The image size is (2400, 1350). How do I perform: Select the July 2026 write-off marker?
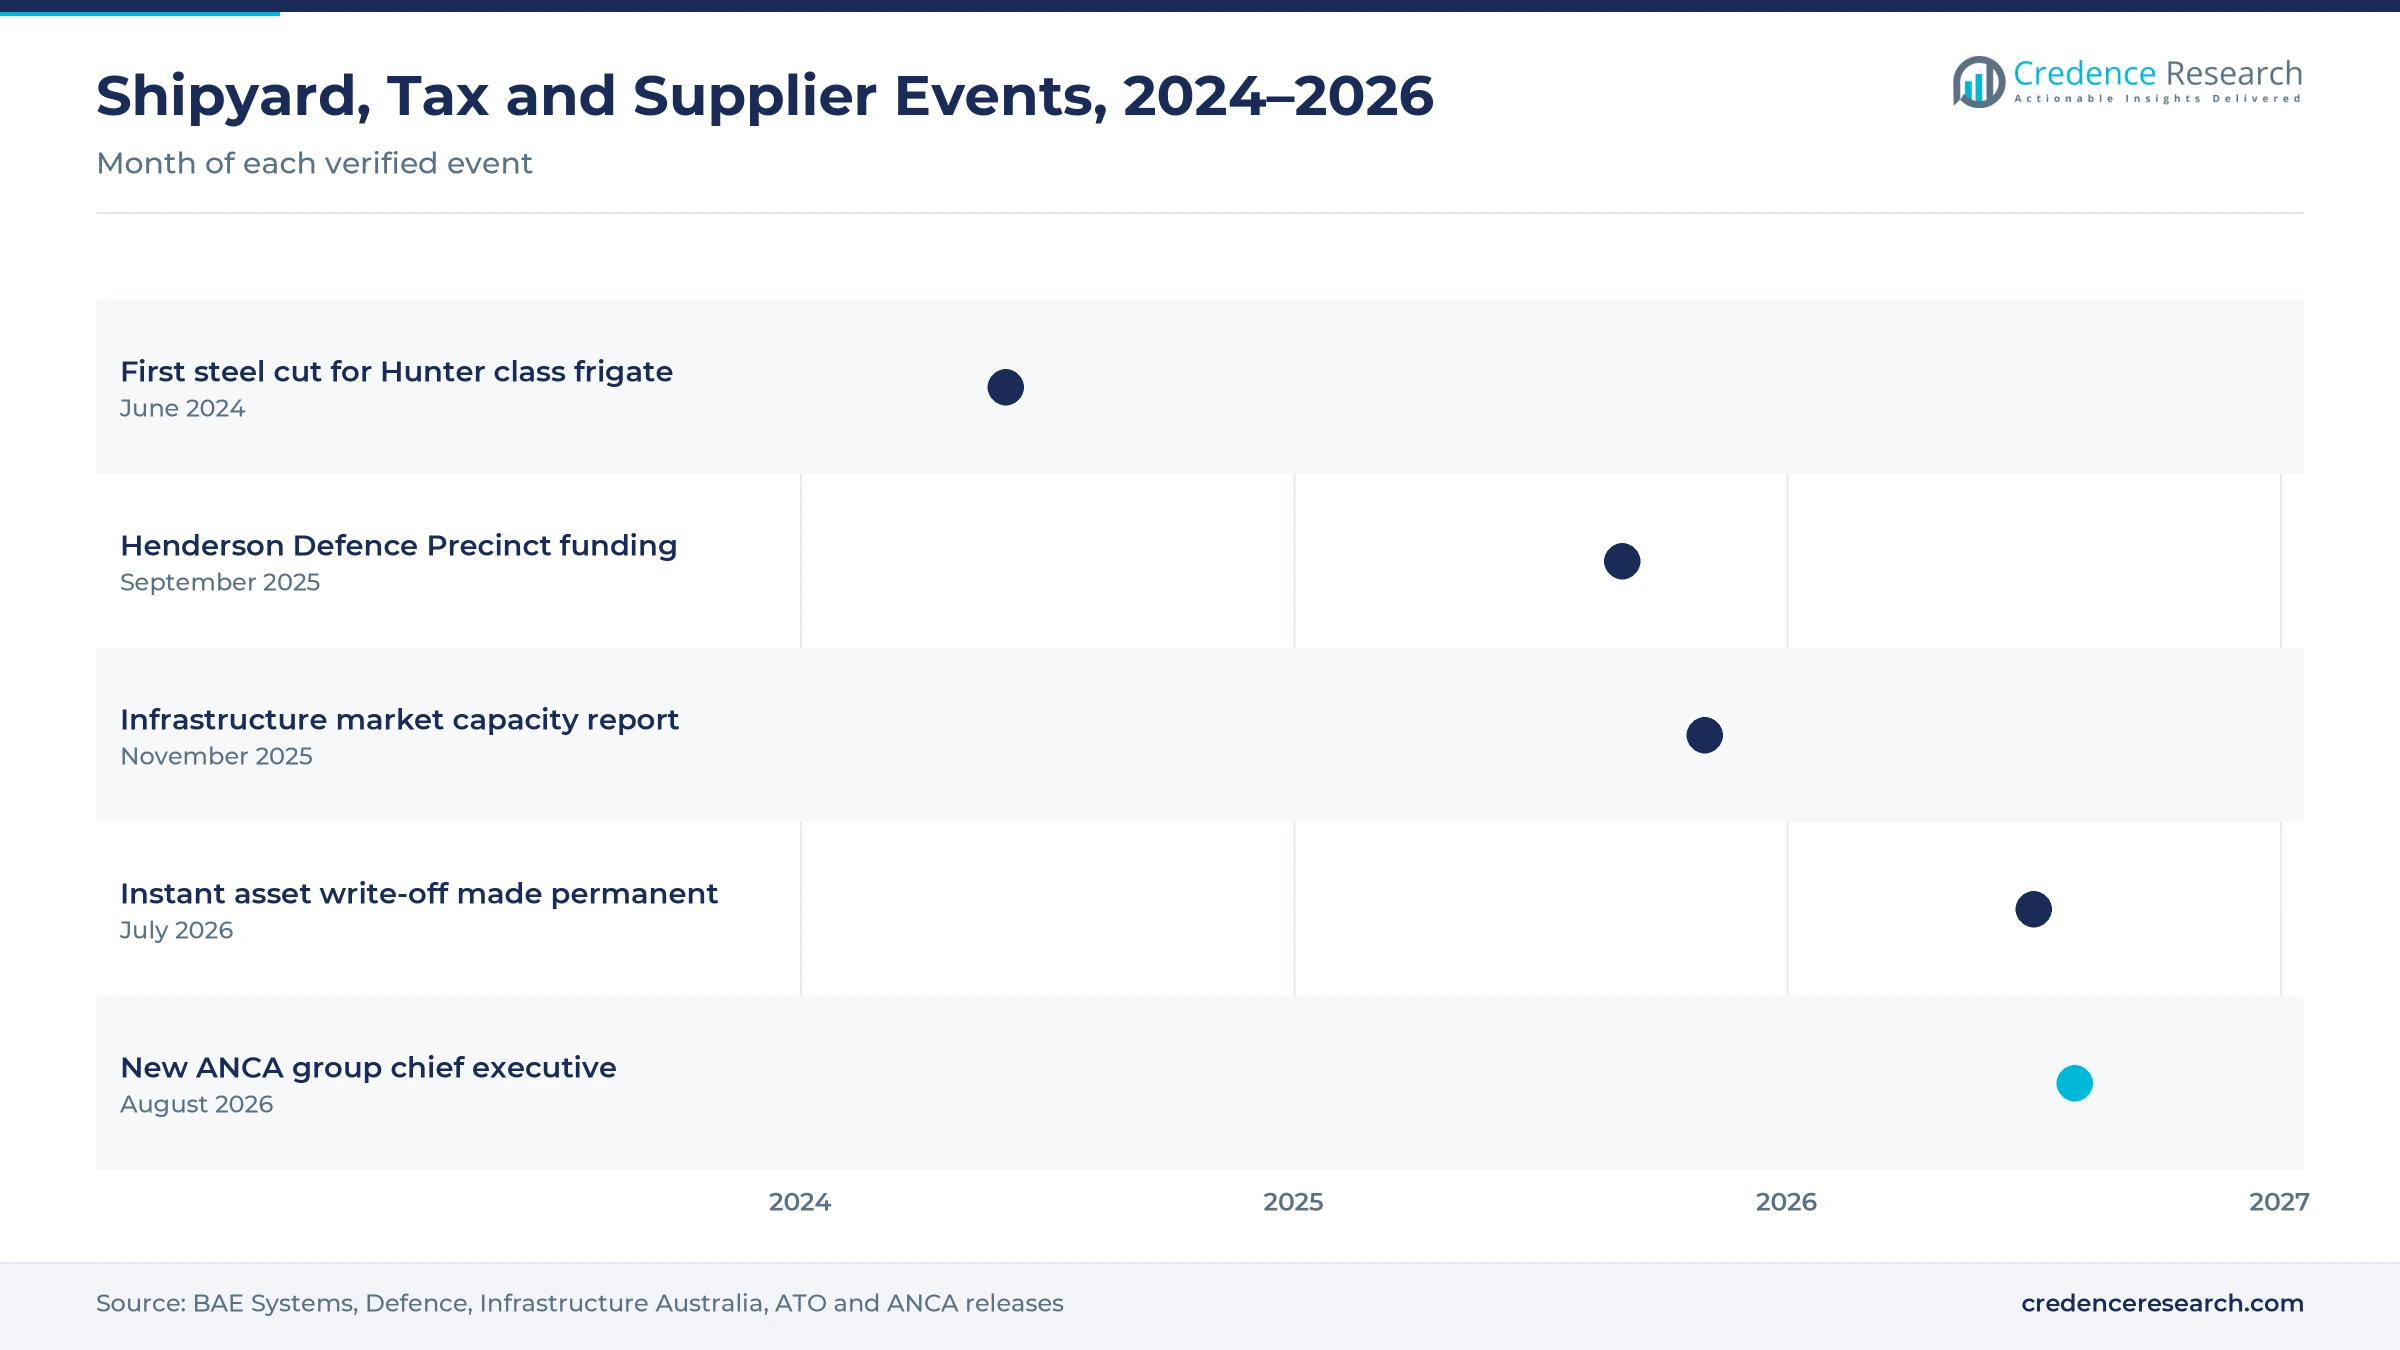click(x=2033, y=909)
